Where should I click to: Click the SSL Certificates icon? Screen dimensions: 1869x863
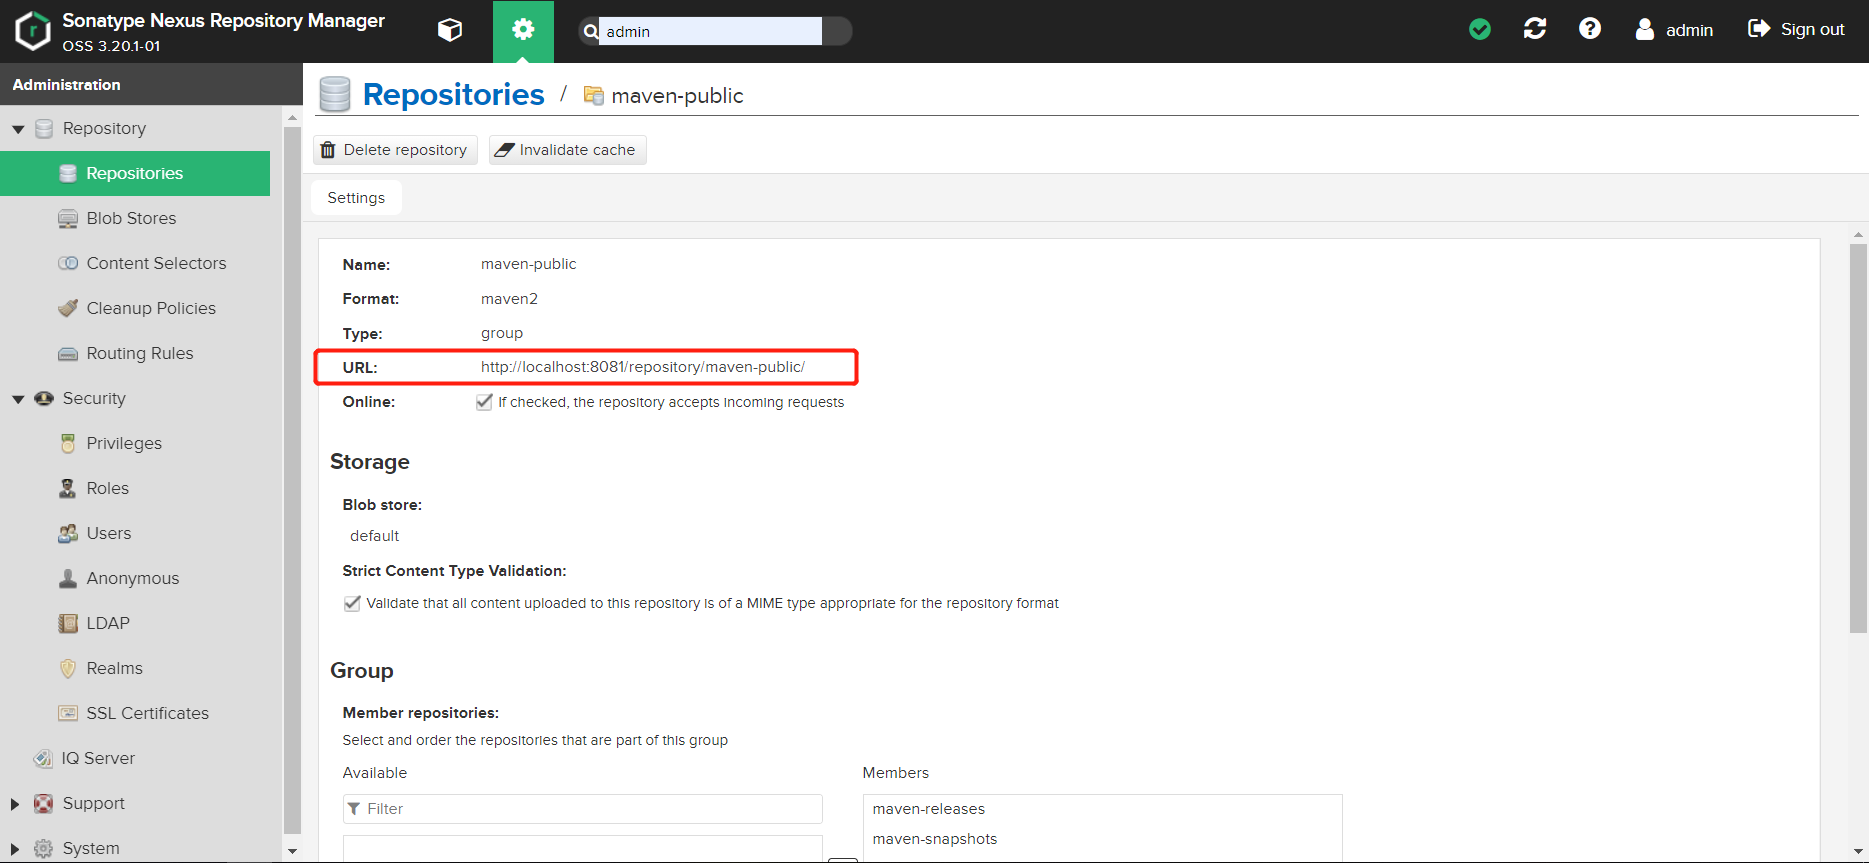[x=68, y=713]
